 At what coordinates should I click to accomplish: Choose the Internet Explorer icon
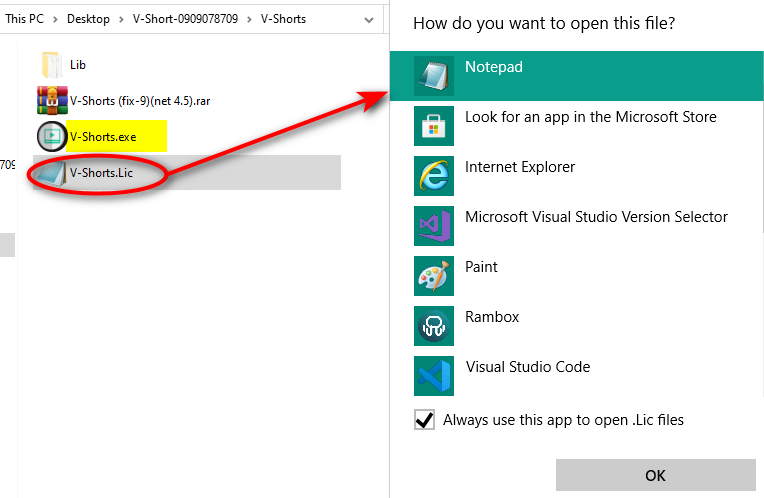[434, 176]
